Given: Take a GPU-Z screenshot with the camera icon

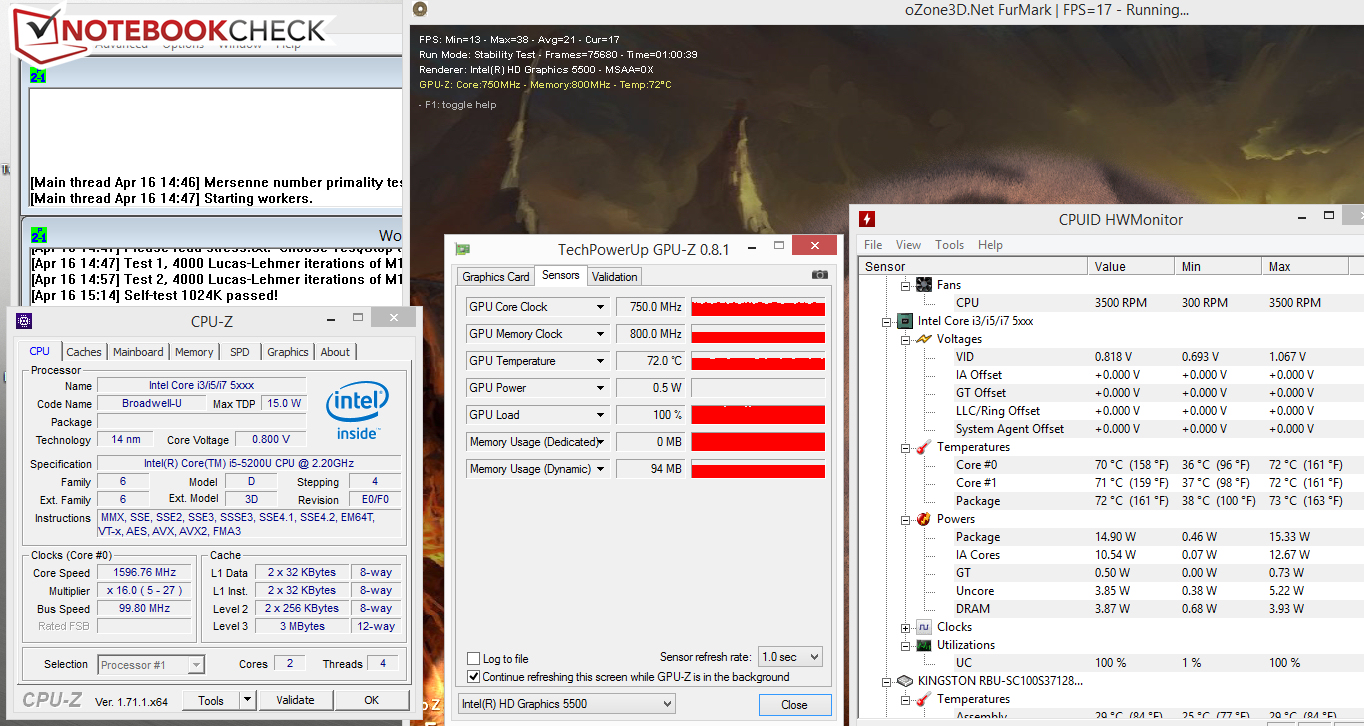Looking at the screenshot, I should click(x=820, y=275).
